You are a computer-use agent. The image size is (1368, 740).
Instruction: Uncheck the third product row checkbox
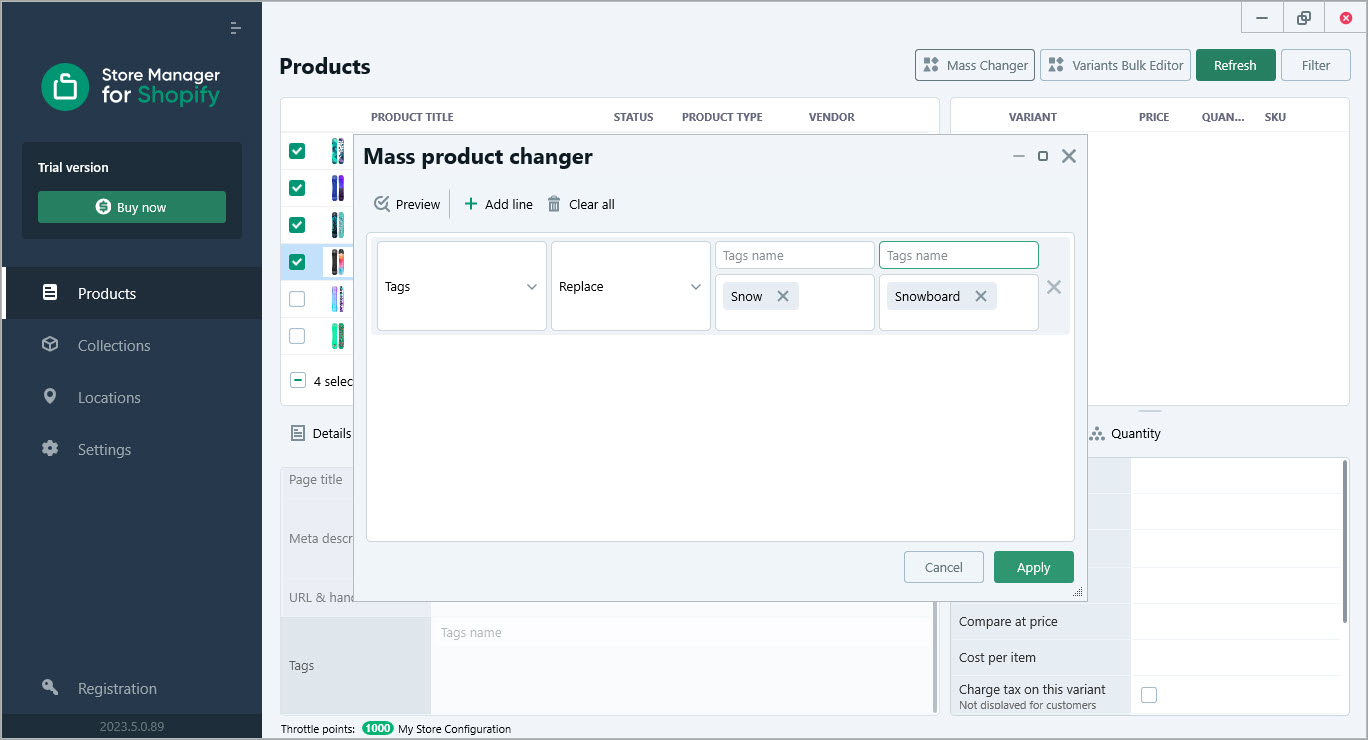(x=297, y=225)
